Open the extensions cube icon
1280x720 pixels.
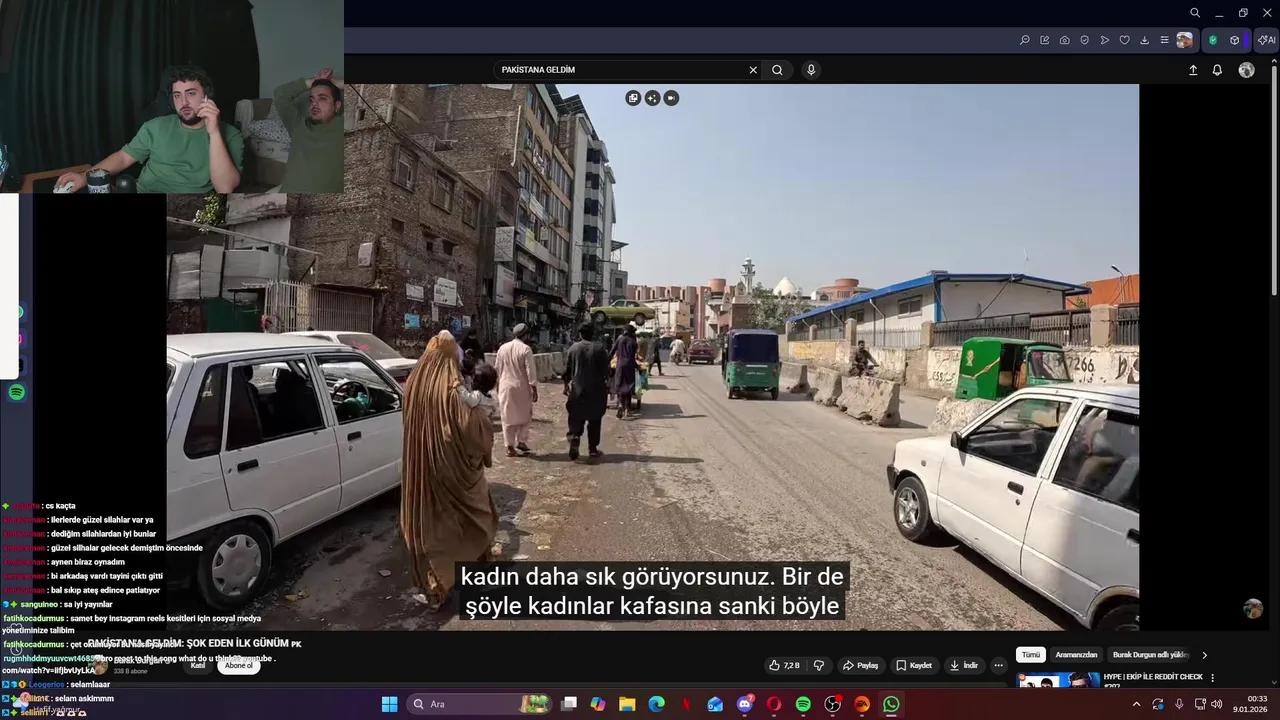coord(1235,40)
